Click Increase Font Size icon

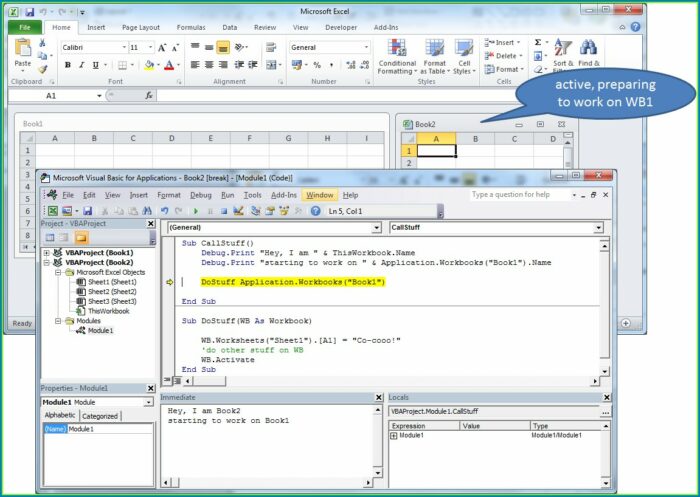tap(162, 47)
